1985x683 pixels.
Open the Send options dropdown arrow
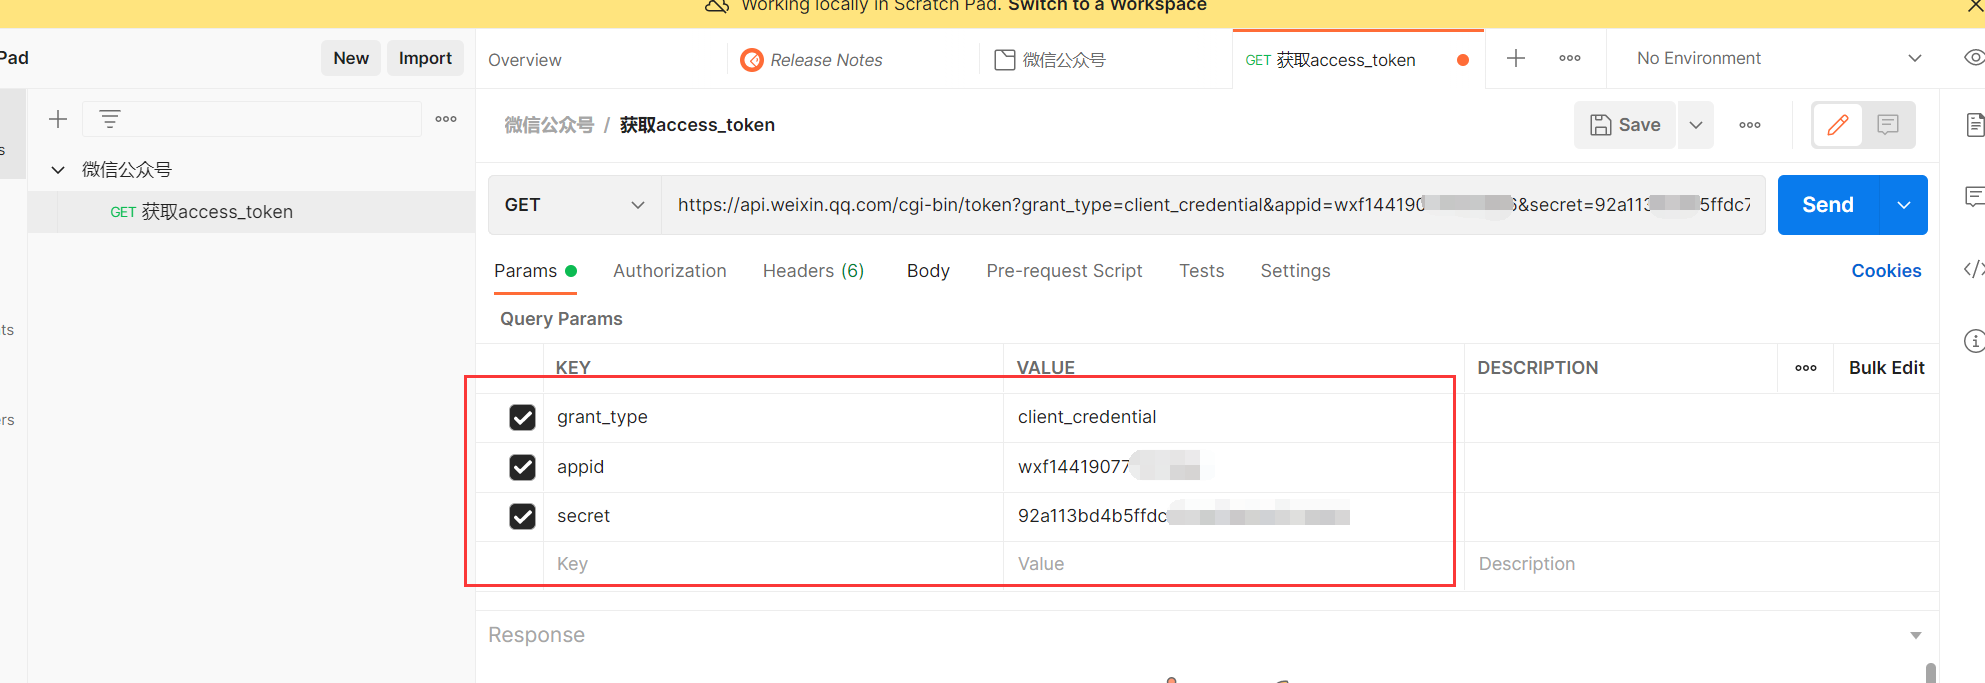coord(1904,205)
